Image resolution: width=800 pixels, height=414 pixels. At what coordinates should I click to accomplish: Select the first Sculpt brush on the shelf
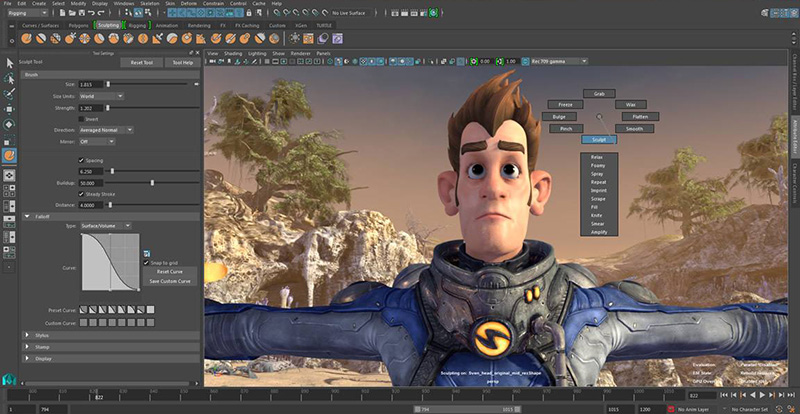26,38
